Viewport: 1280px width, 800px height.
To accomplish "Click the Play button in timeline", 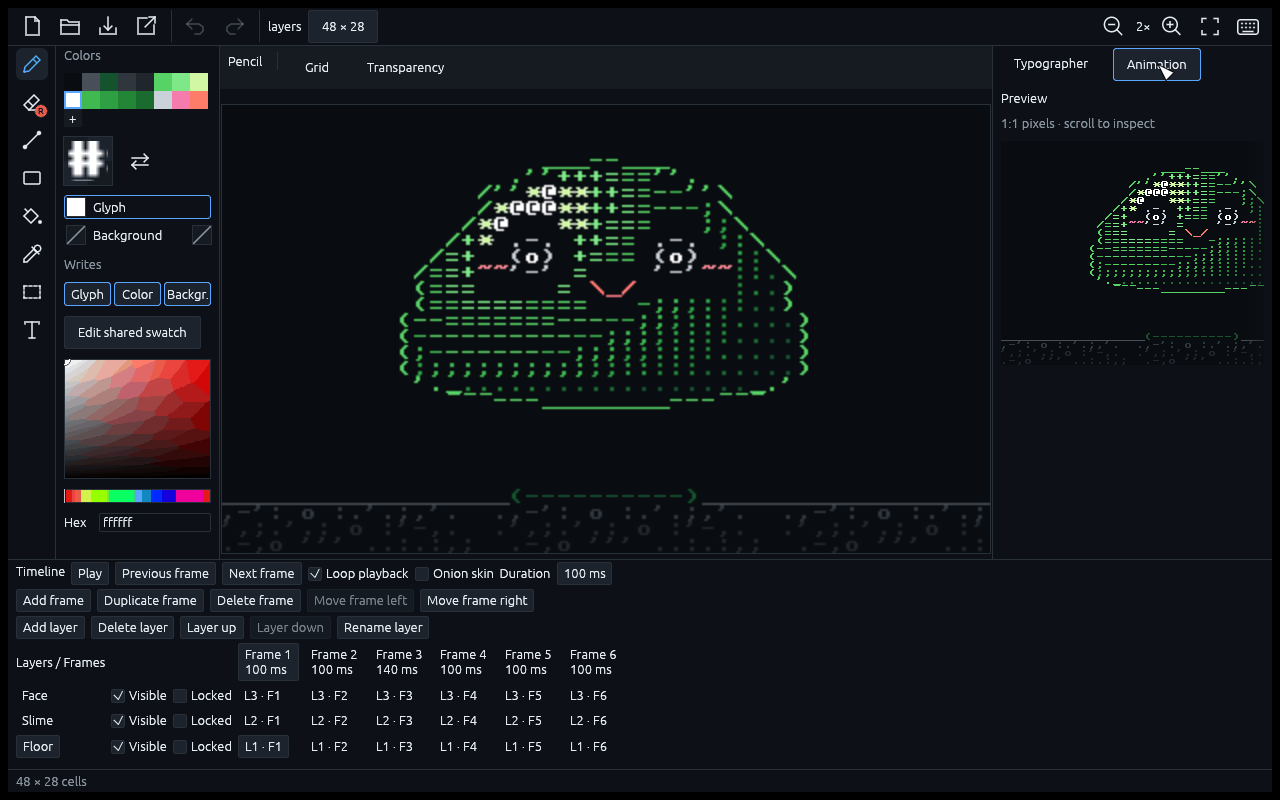I will pyautogui.click(x=90, y=573).
